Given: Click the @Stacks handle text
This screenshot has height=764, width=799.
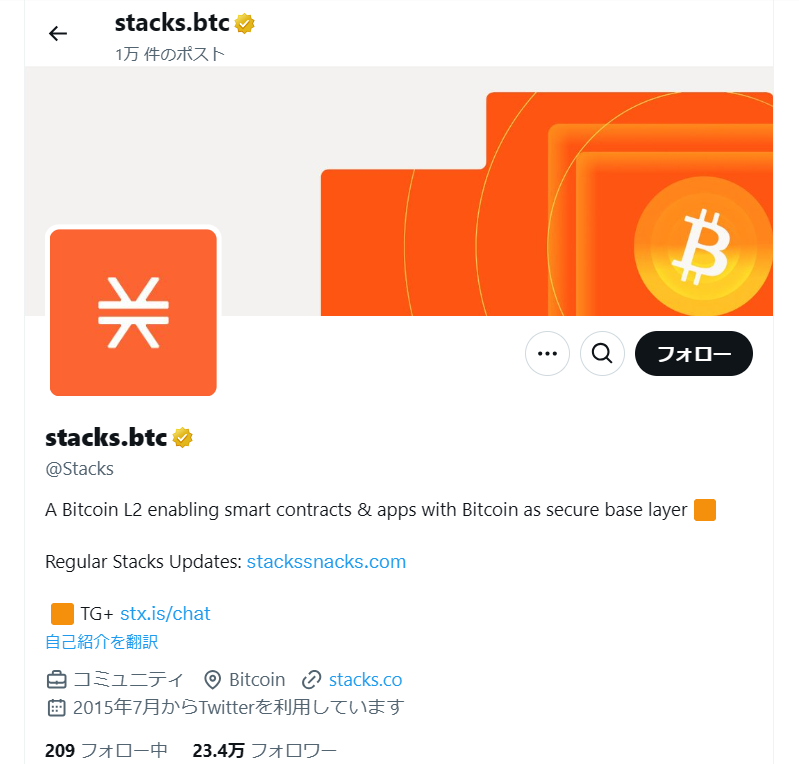Looking at the screenshot, I should (x=79, y=469).
